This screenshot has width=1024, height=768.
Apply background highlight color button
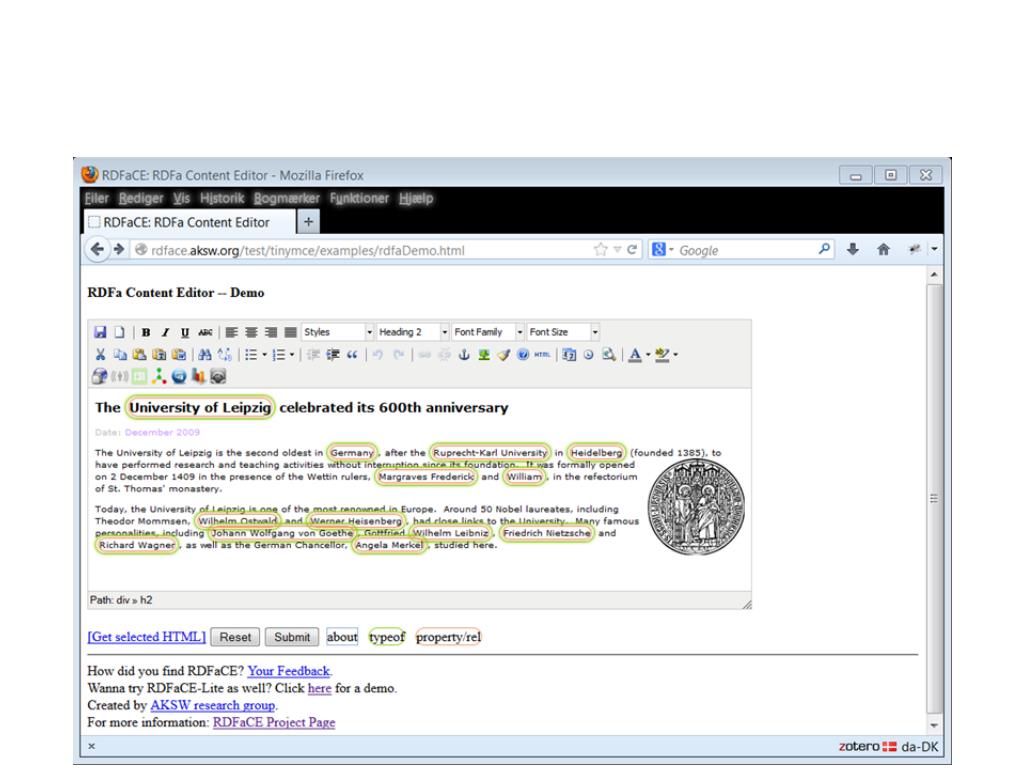[662, 355]
